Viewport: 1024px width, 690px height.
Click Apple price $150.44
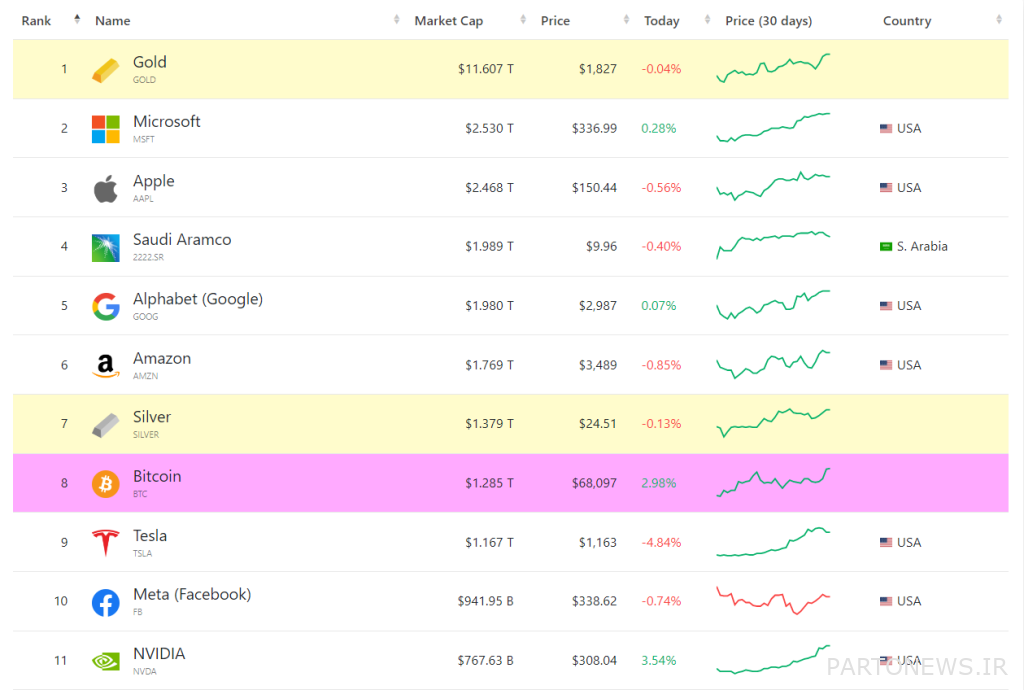594,187
